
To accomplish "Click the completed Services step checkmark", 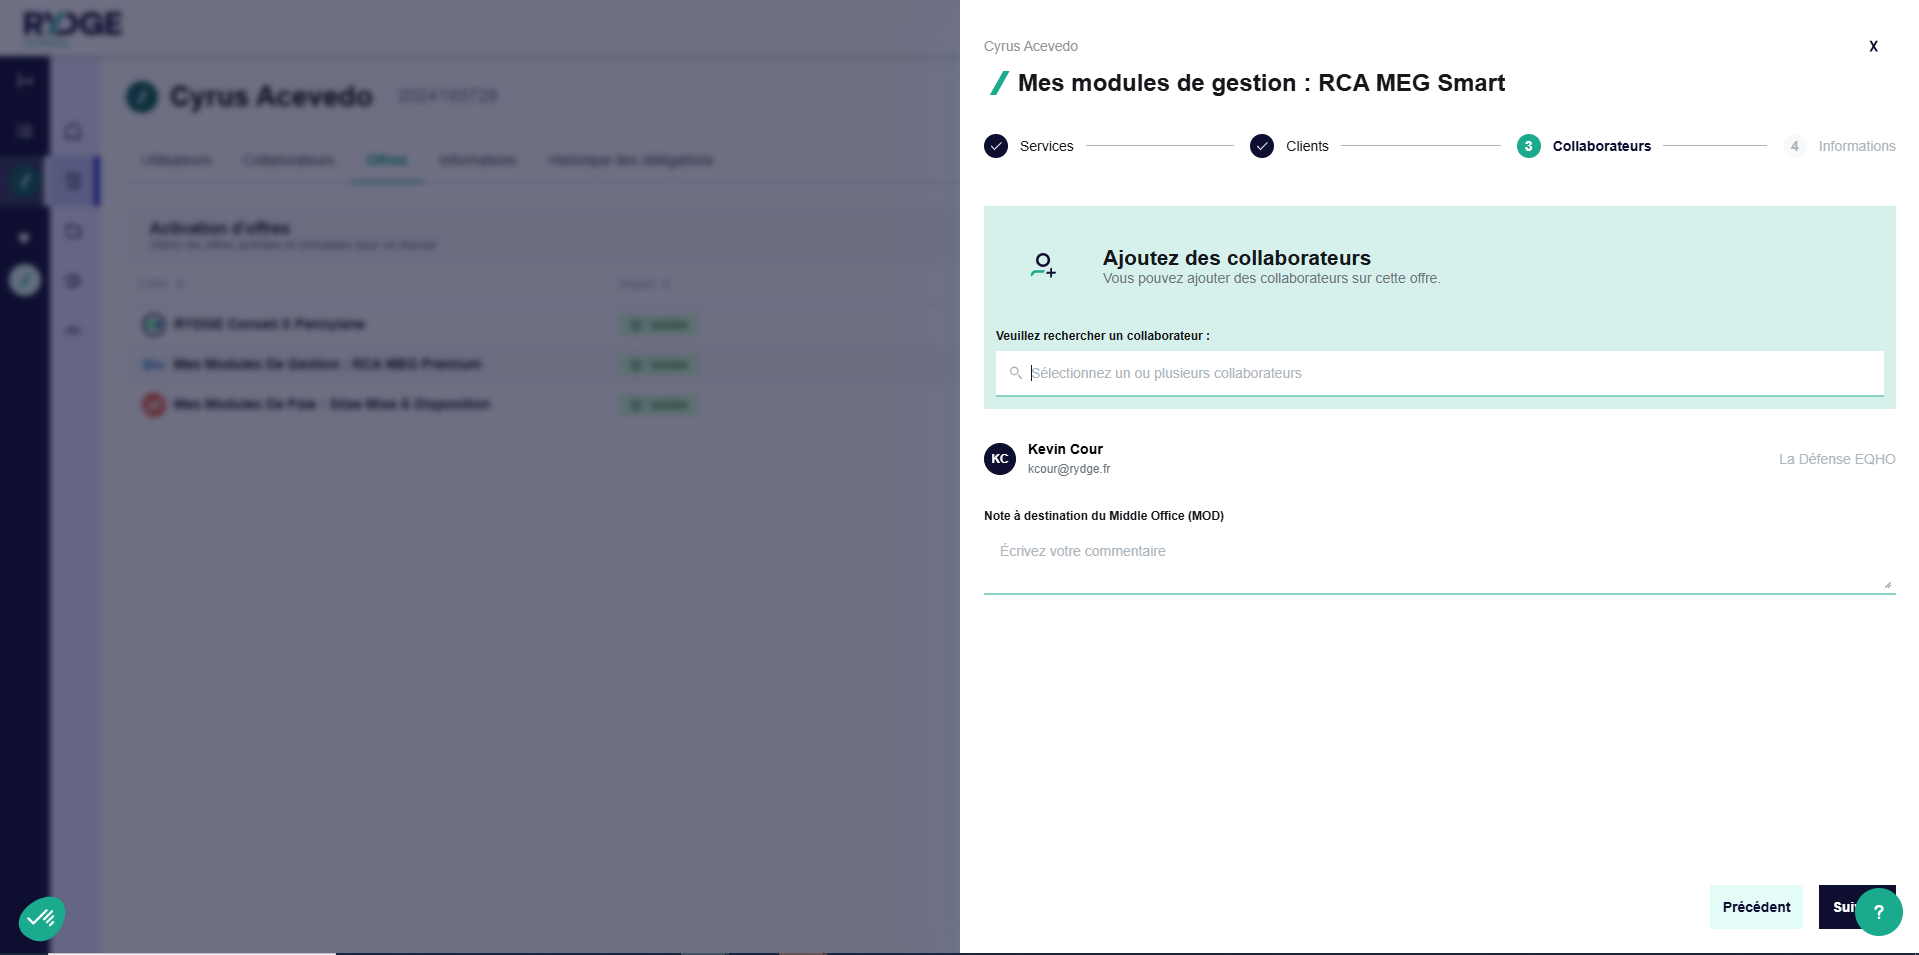I will click(996, 146).
